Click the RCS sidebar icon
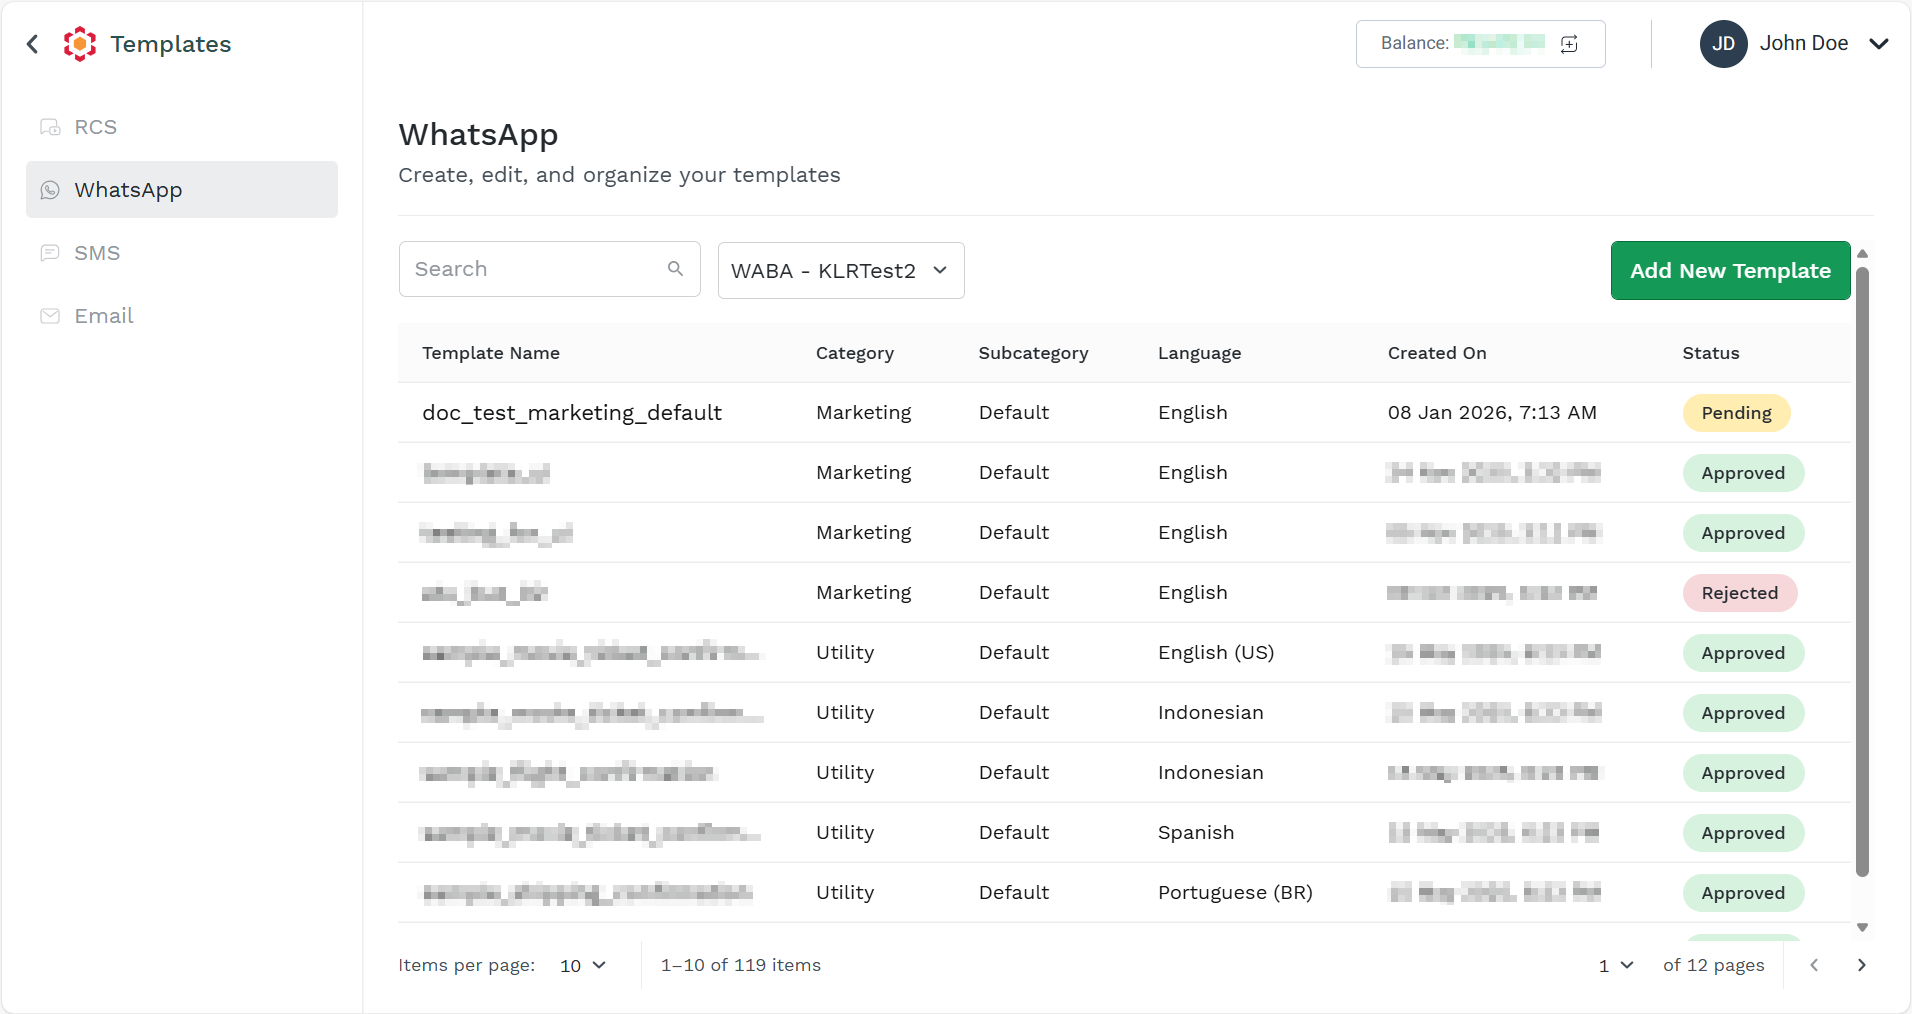Screen dimensions: 1912x1014 click(x=50, y=127)
